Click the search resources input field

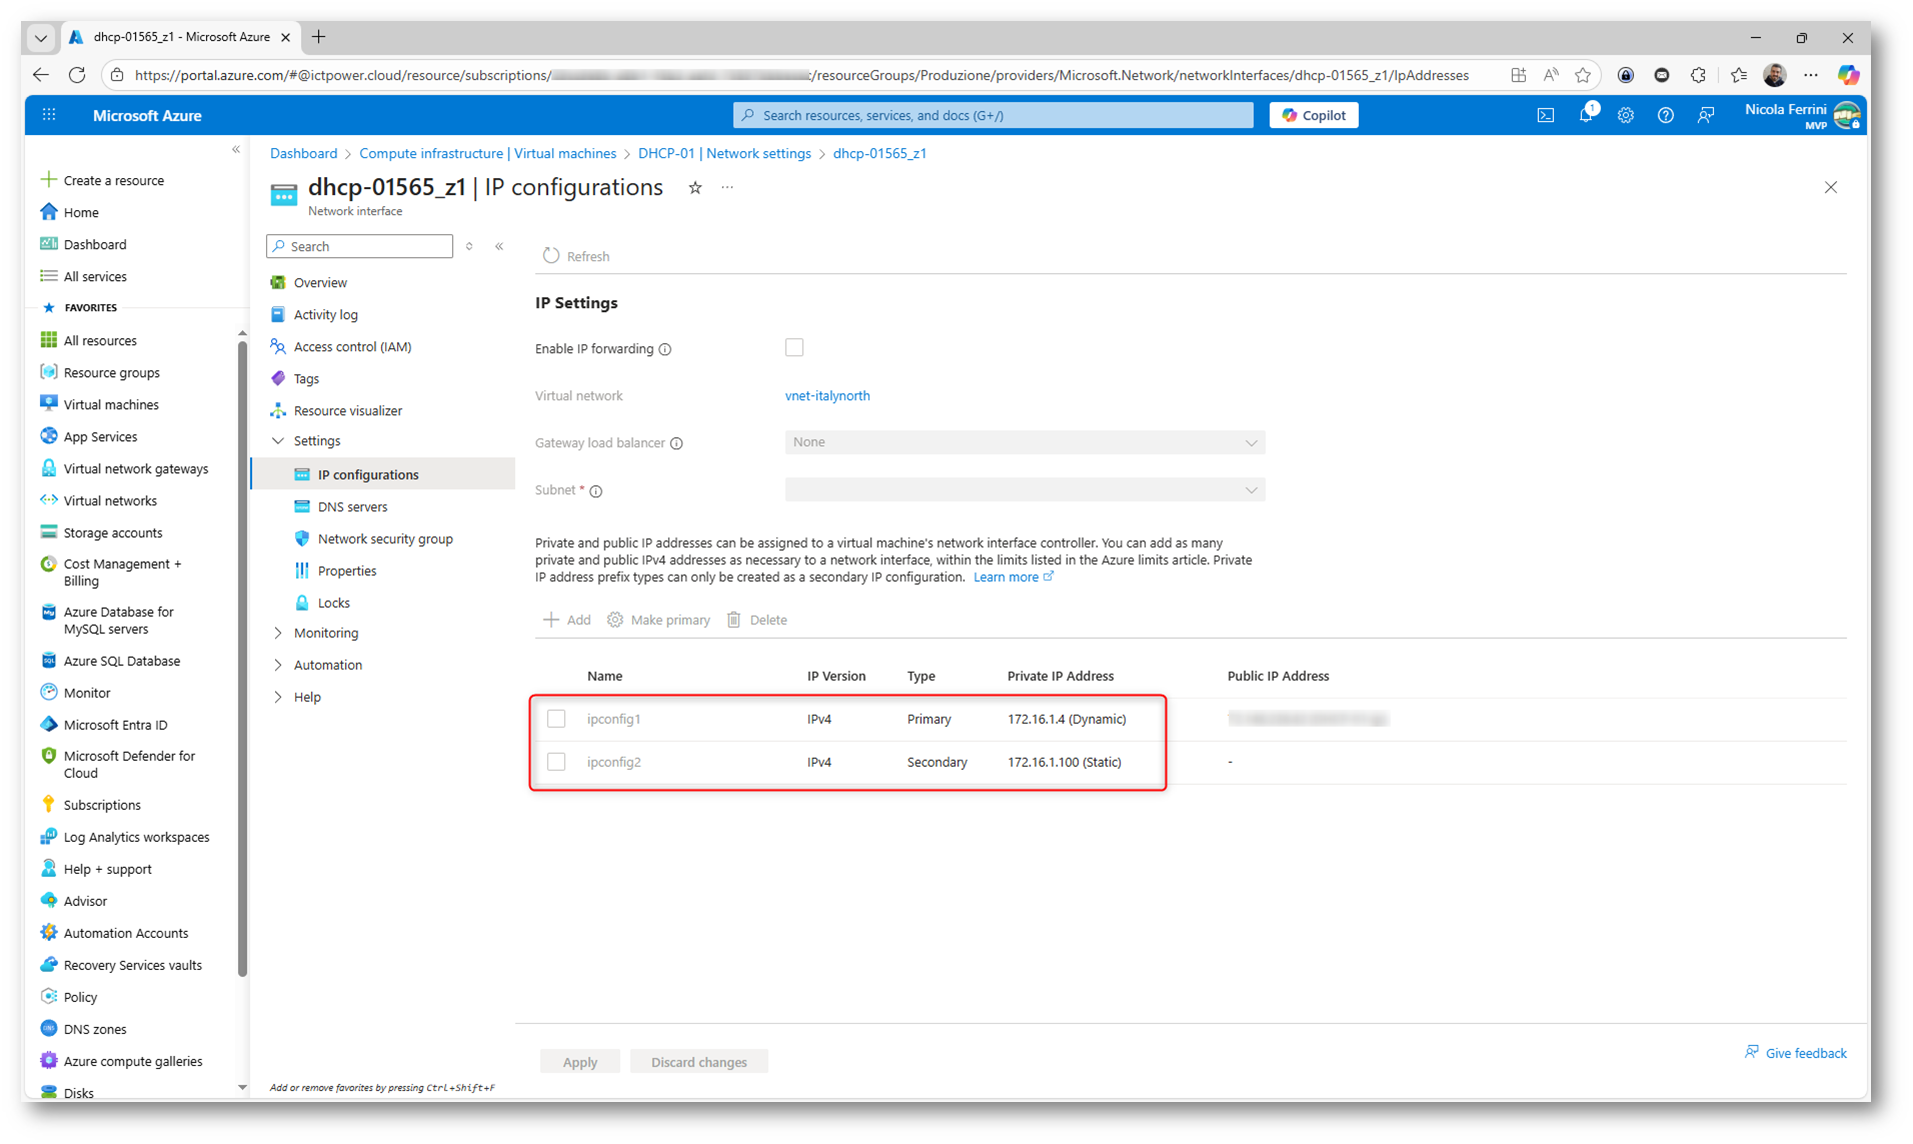pos(992,115)
